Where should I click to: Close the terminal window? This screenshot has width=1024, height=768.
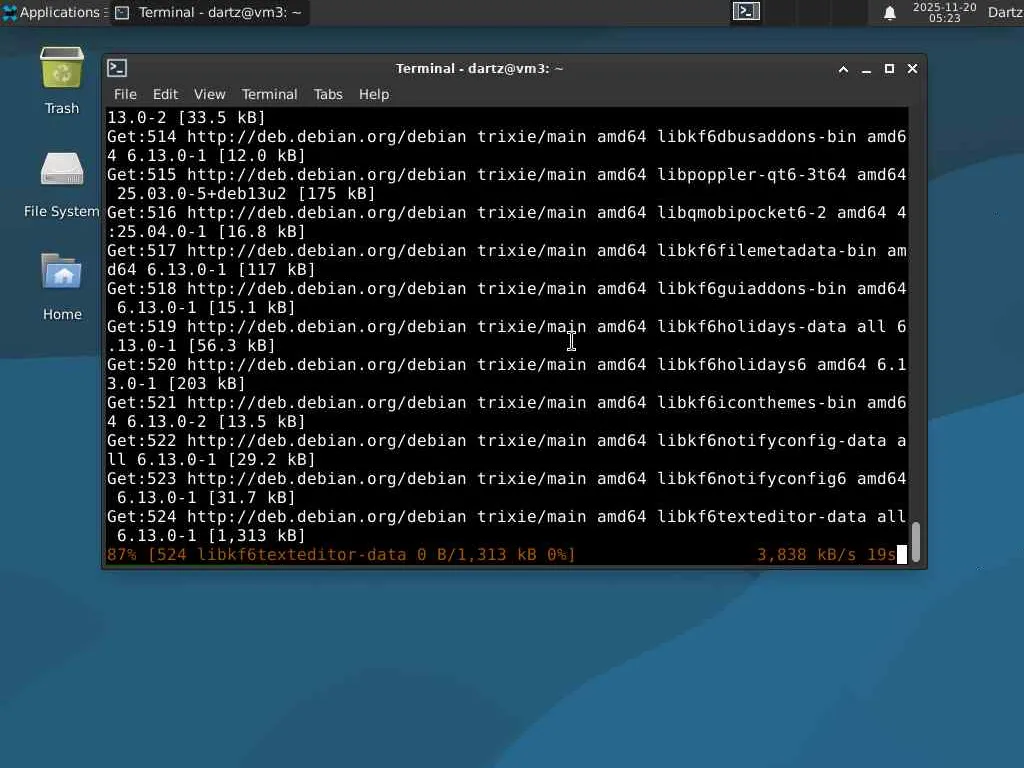tap(912, 69)
